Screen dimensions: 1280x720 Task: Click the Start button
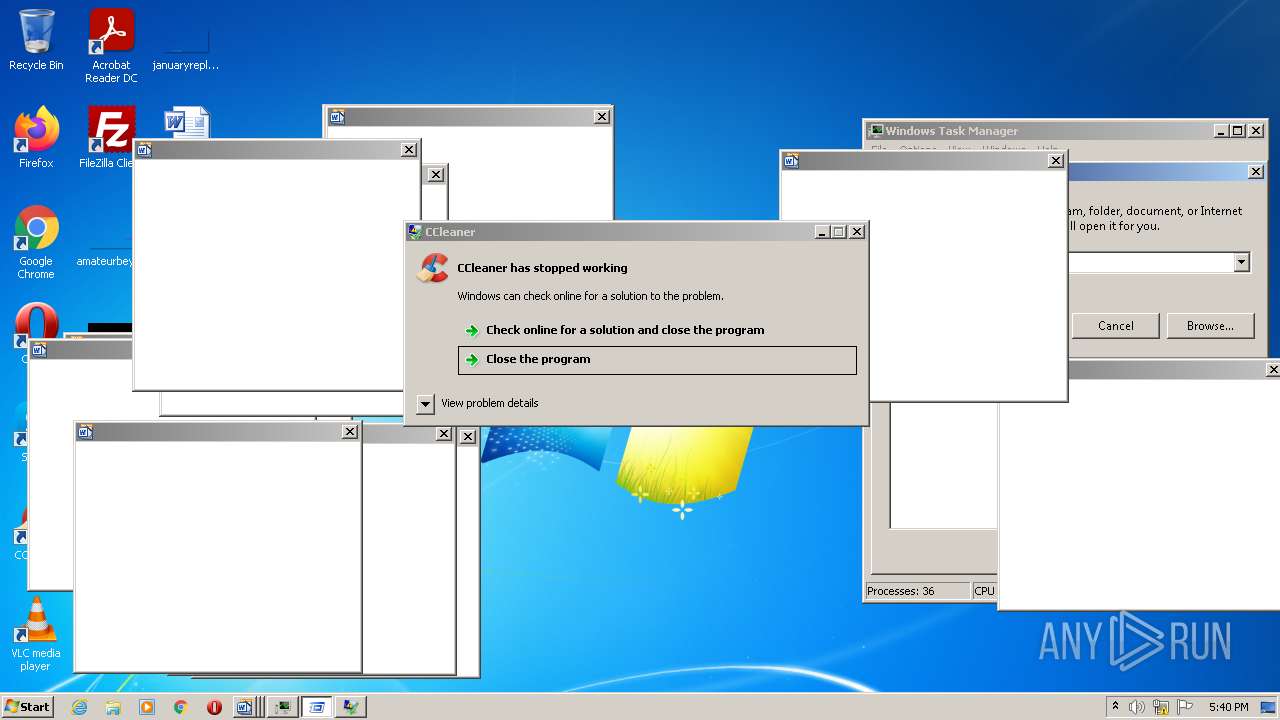click(28, 706)
